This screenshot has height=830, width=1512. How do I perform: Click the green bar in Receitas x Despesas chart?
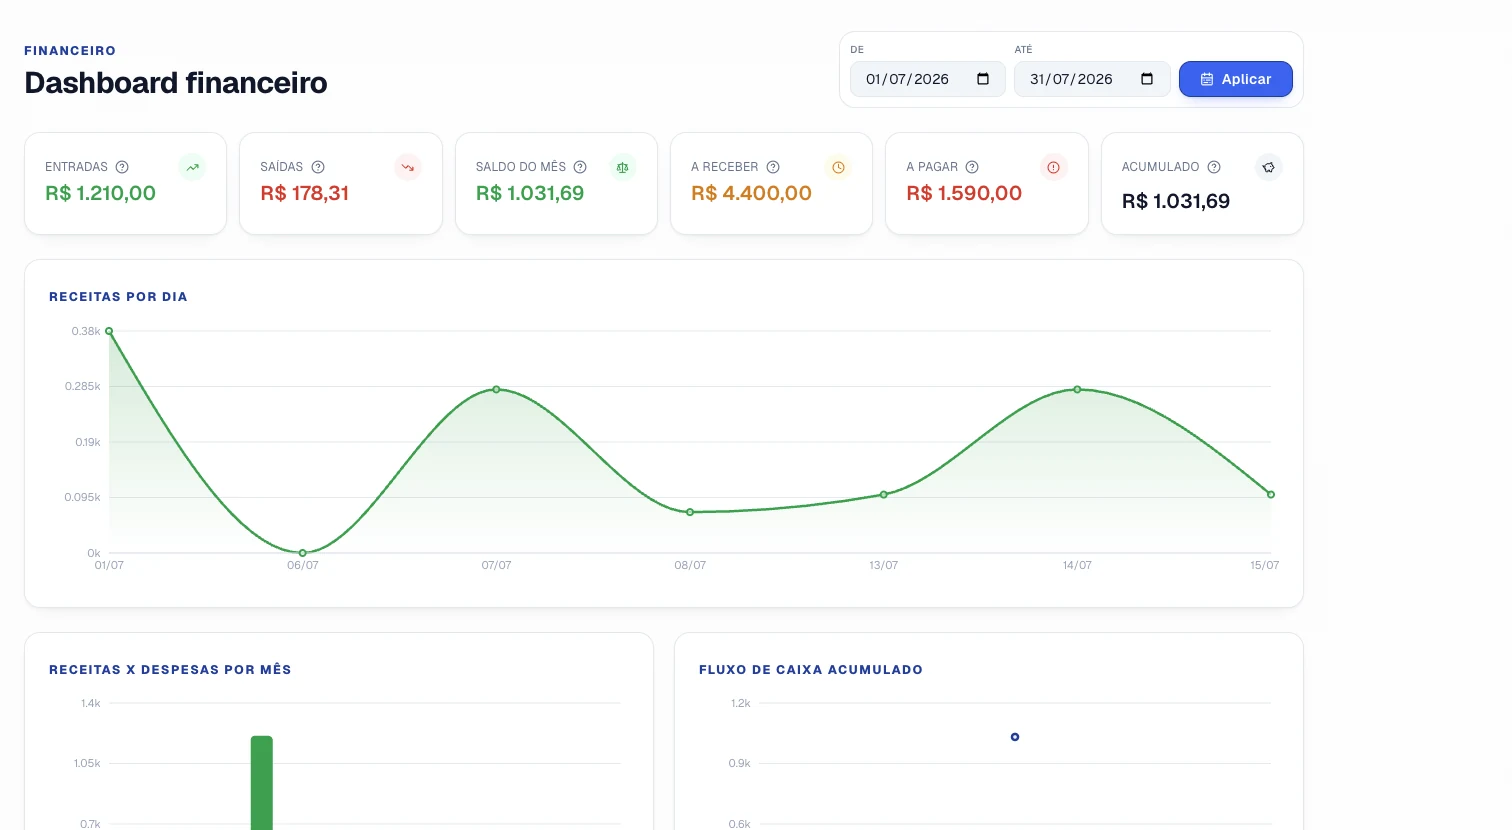(262, 783)
